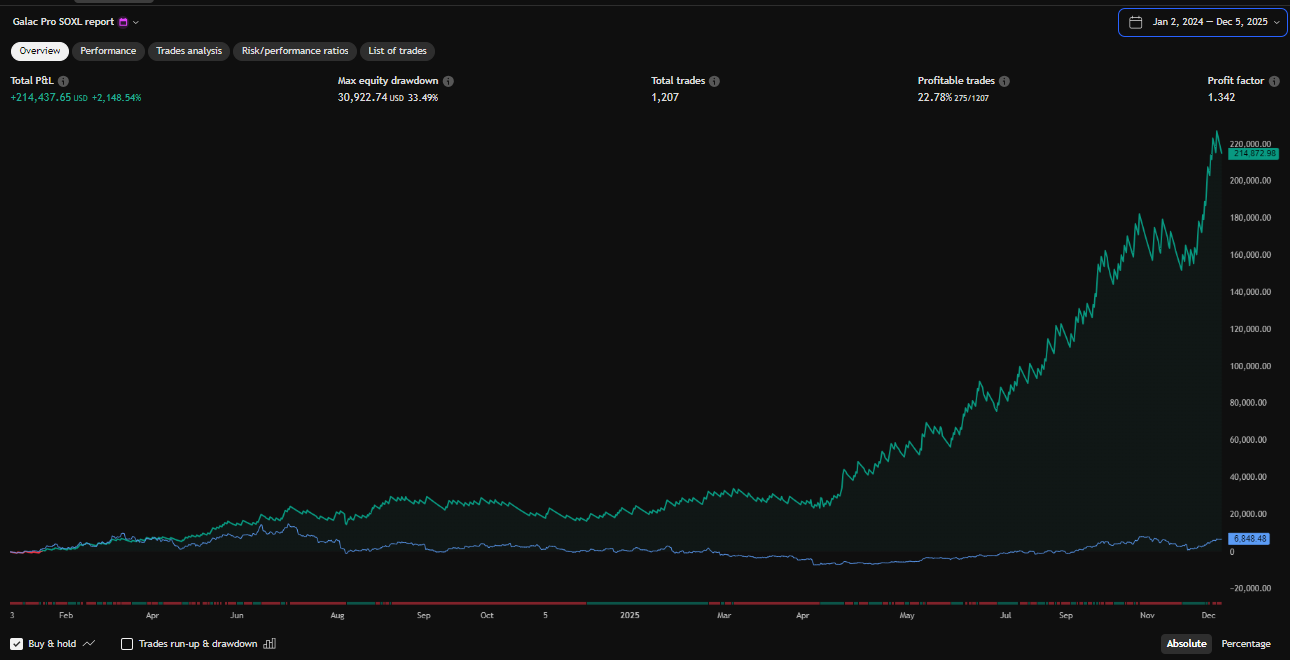Click the purple calendar icon by report title
This screenshot has height=660, width=1290.
[123, 22]
